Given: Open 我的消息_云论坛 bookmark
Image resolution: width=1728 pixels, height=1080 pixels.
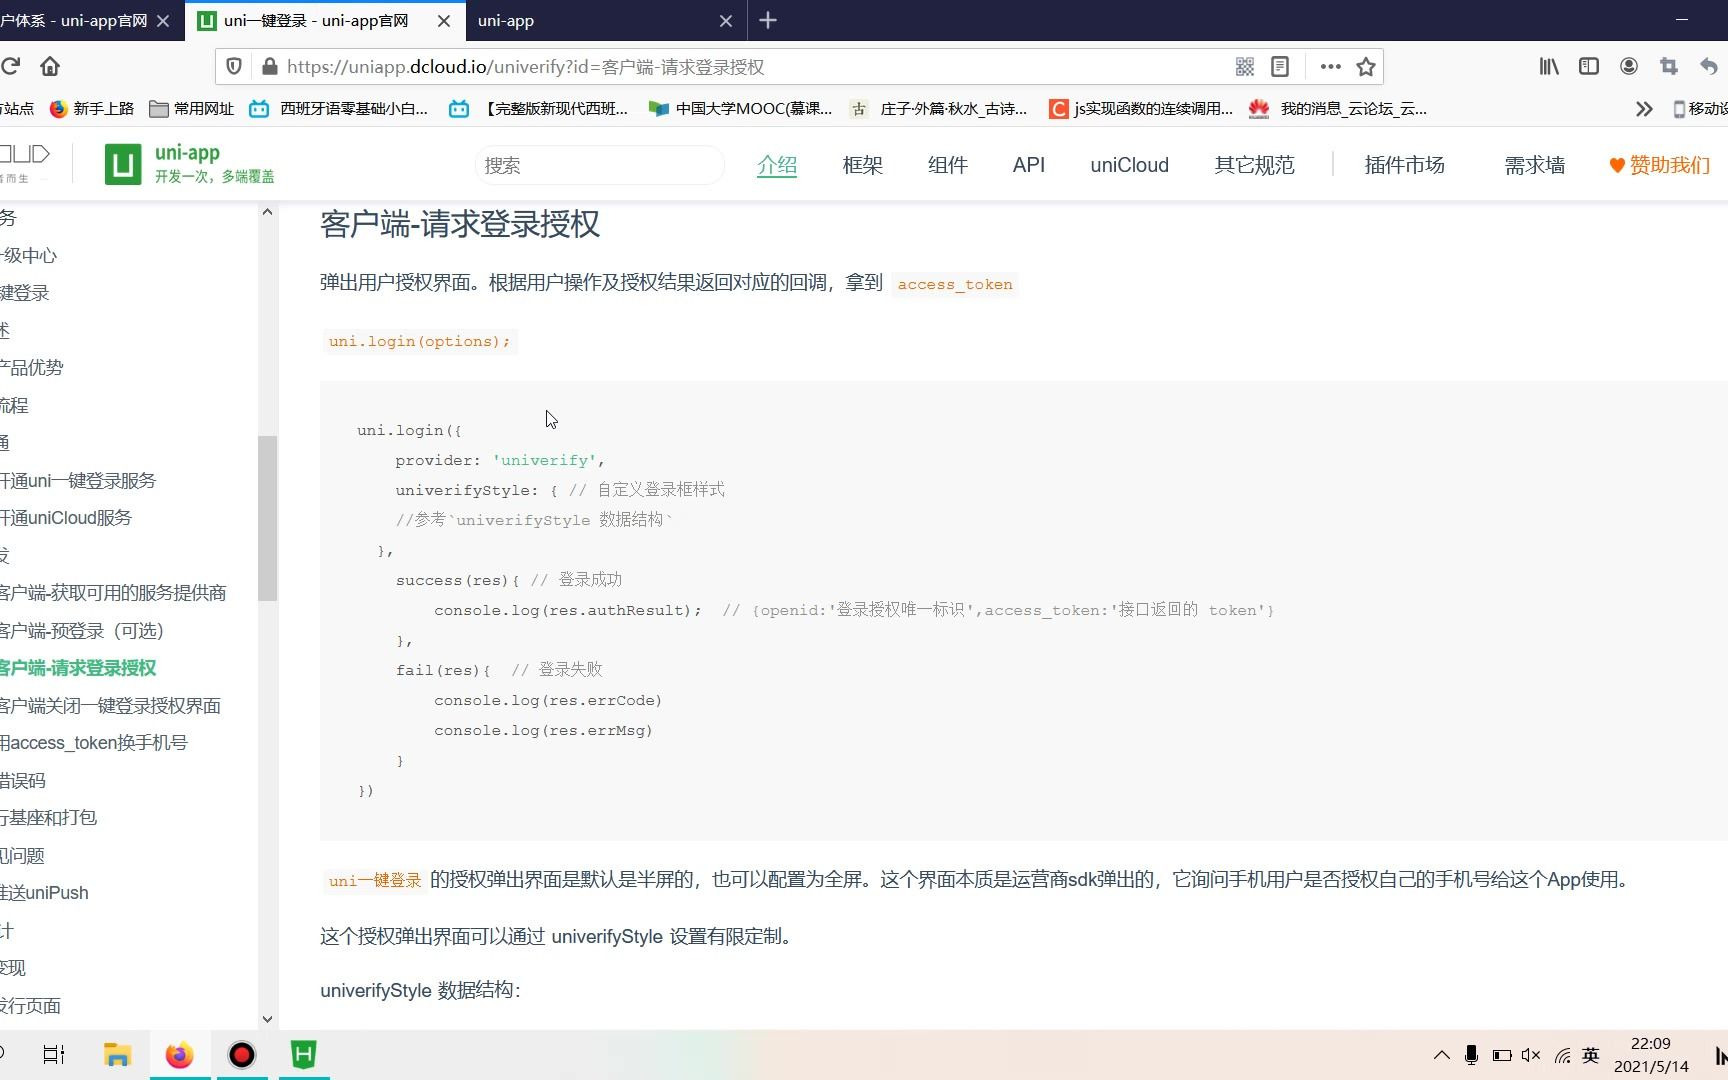Looking at the screenshot, I should [x=1338, y=109].
